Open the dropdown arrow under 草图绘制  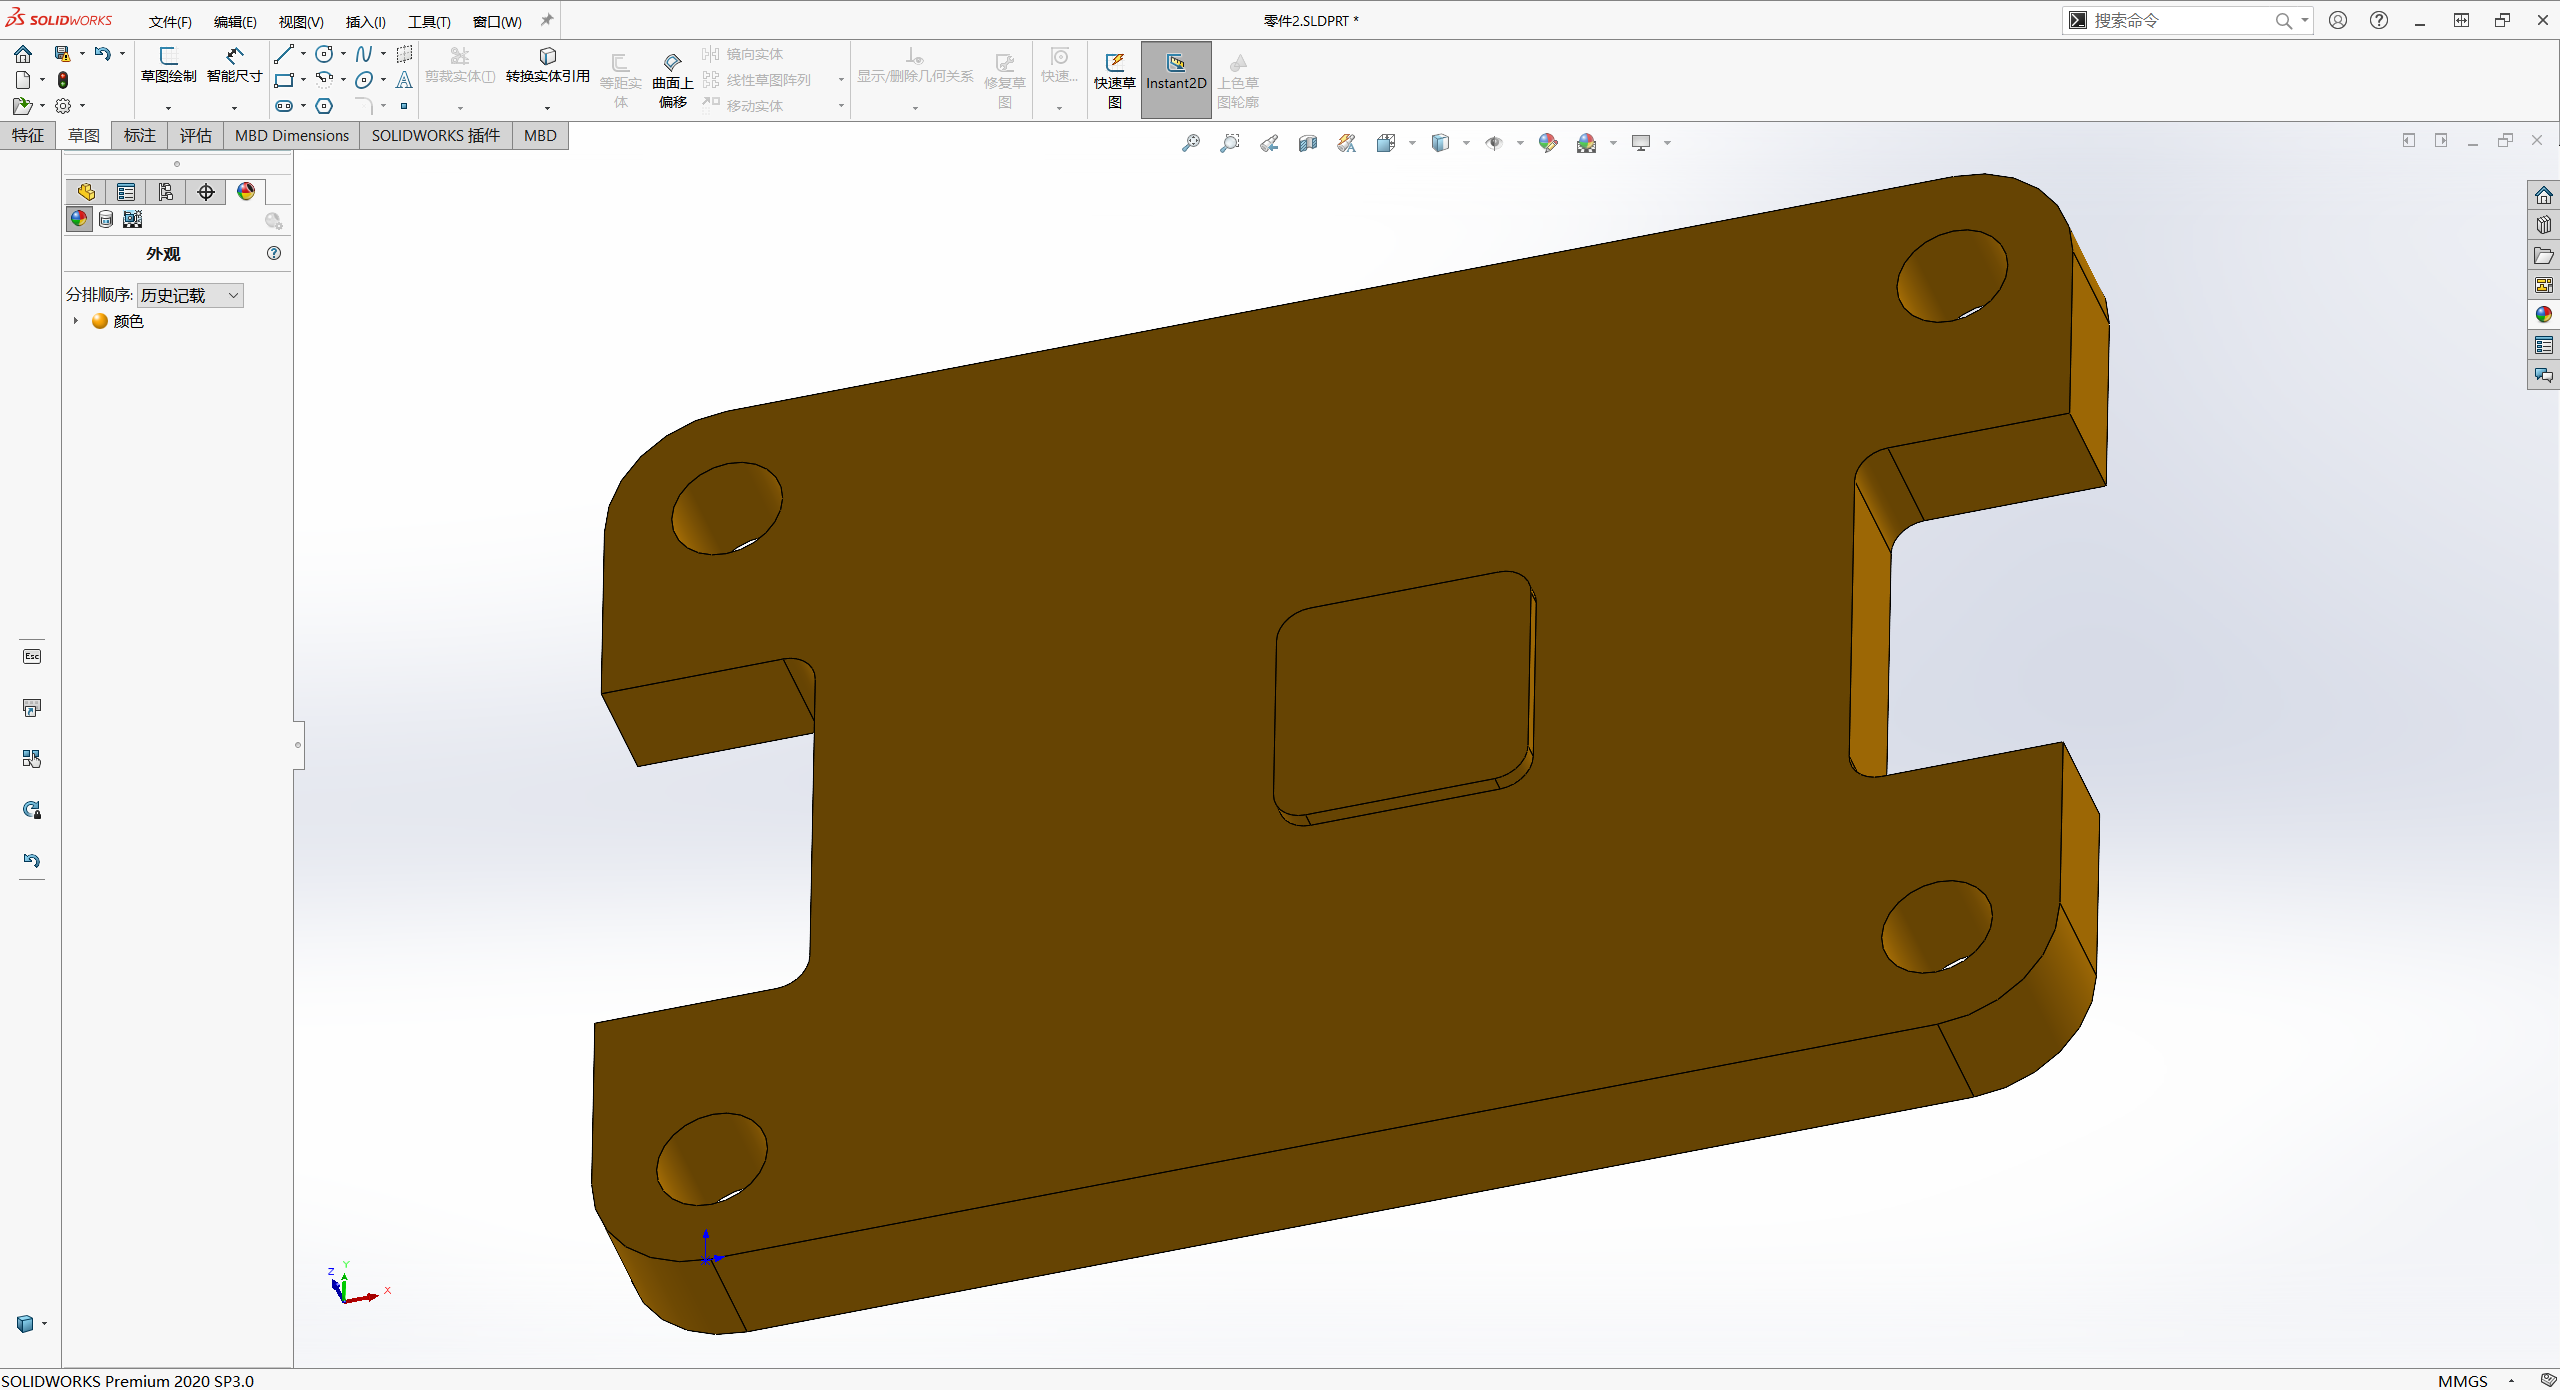pos(168,108)
